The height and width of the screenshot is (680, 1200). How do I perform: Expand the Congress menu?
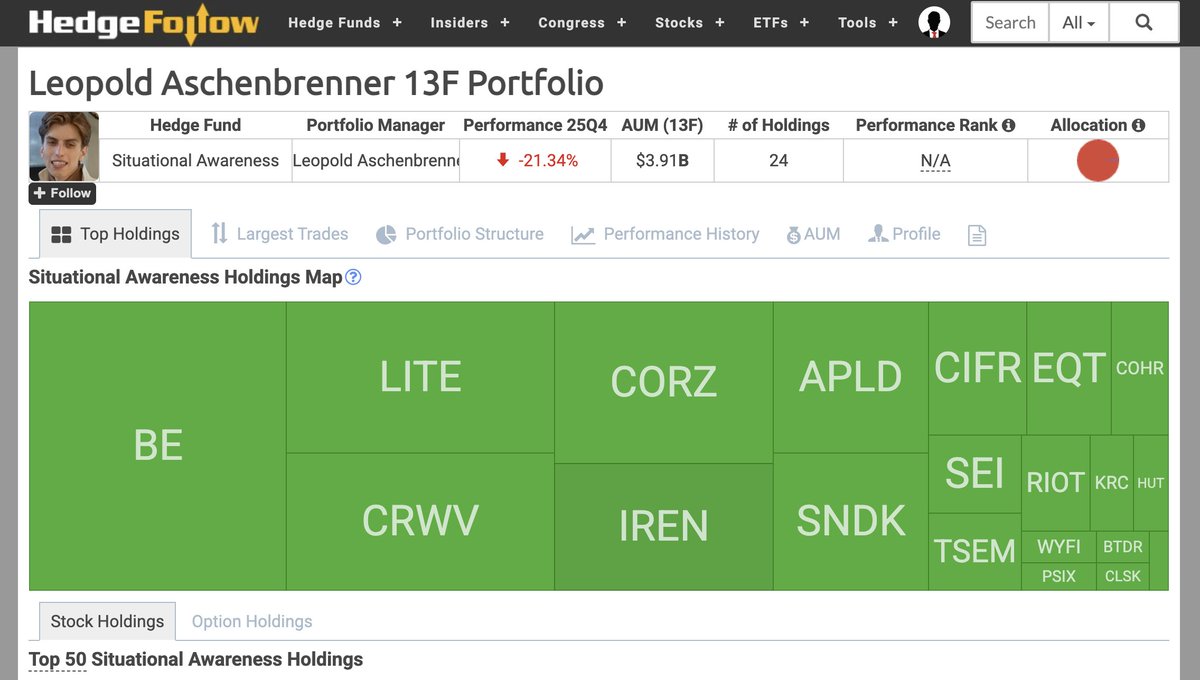click(582, 22)
